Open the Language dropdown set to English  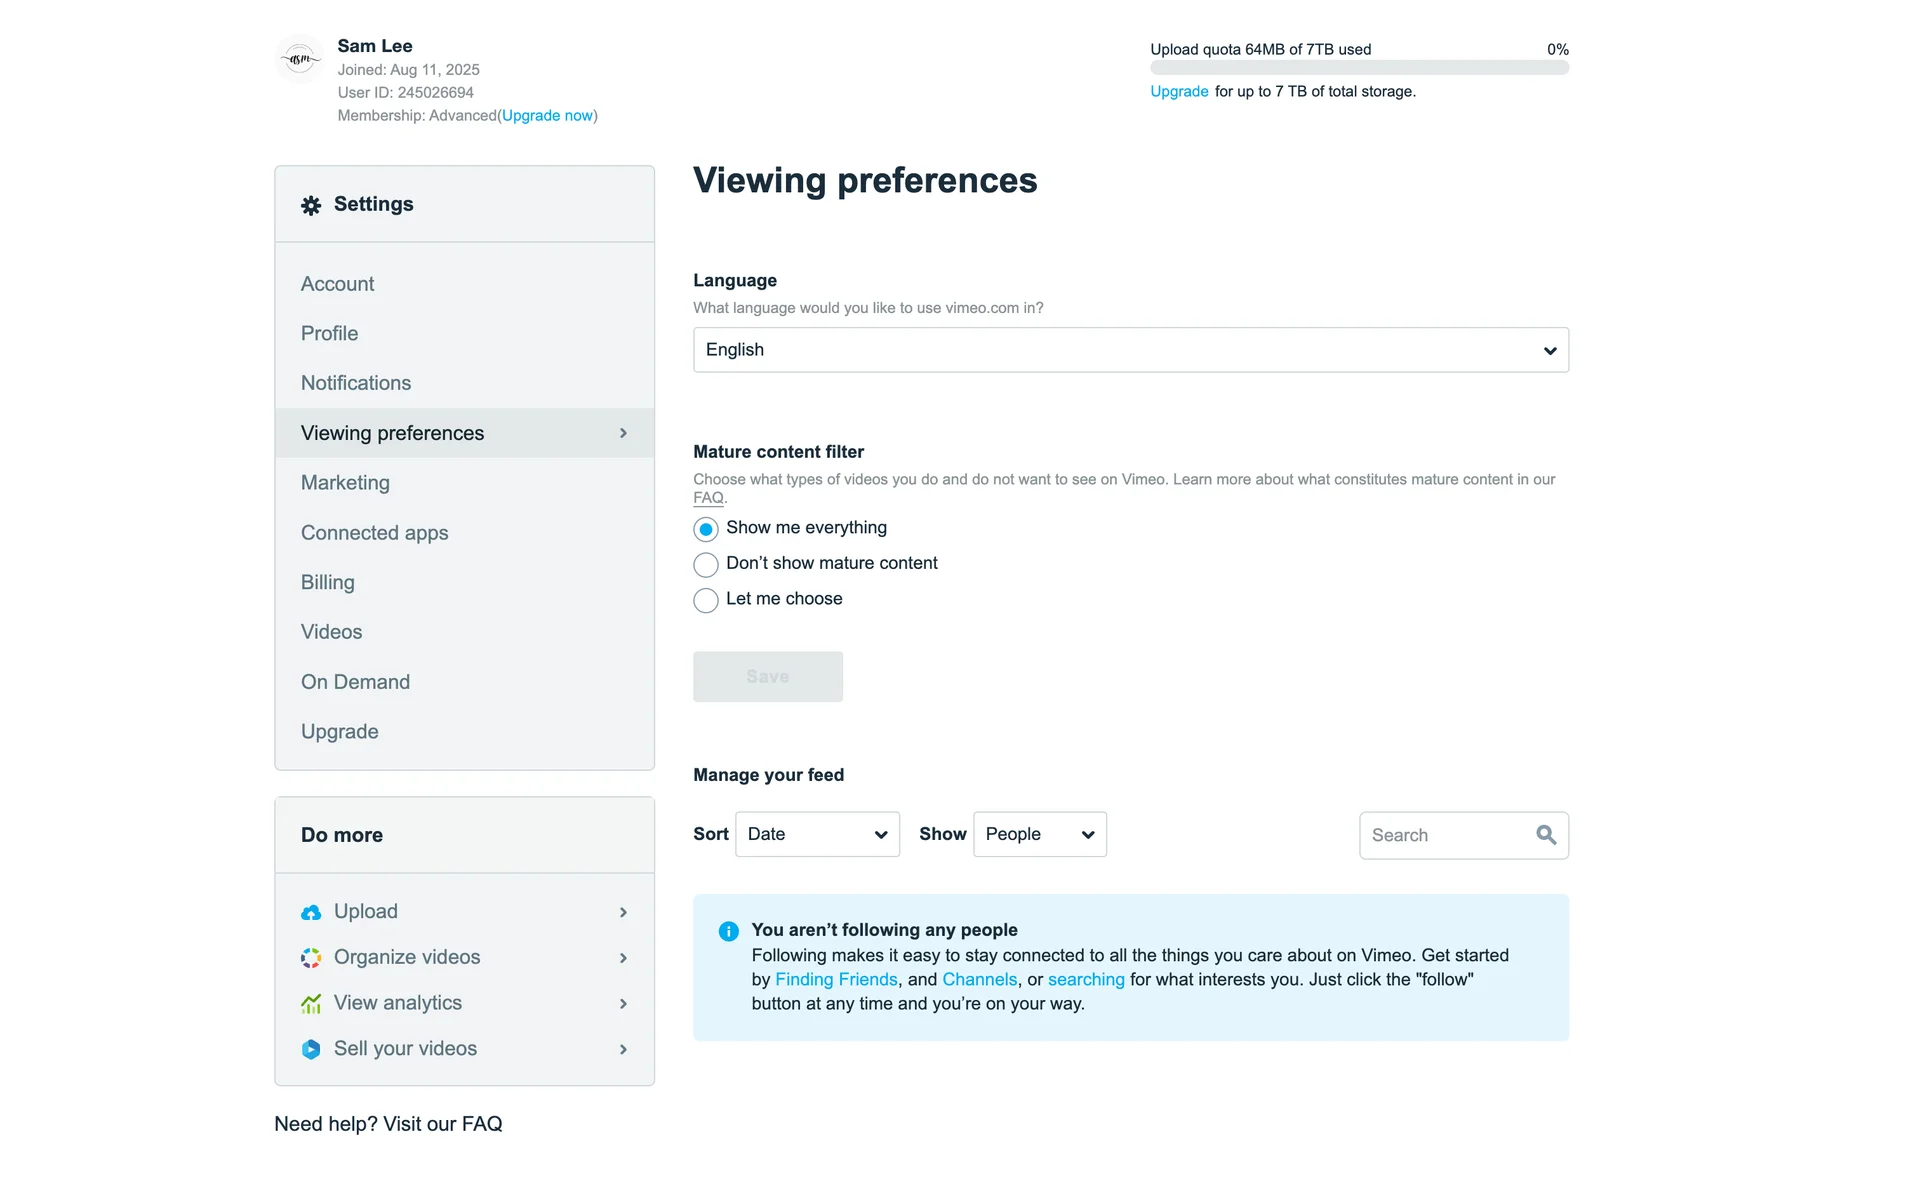pos(1130,350)
